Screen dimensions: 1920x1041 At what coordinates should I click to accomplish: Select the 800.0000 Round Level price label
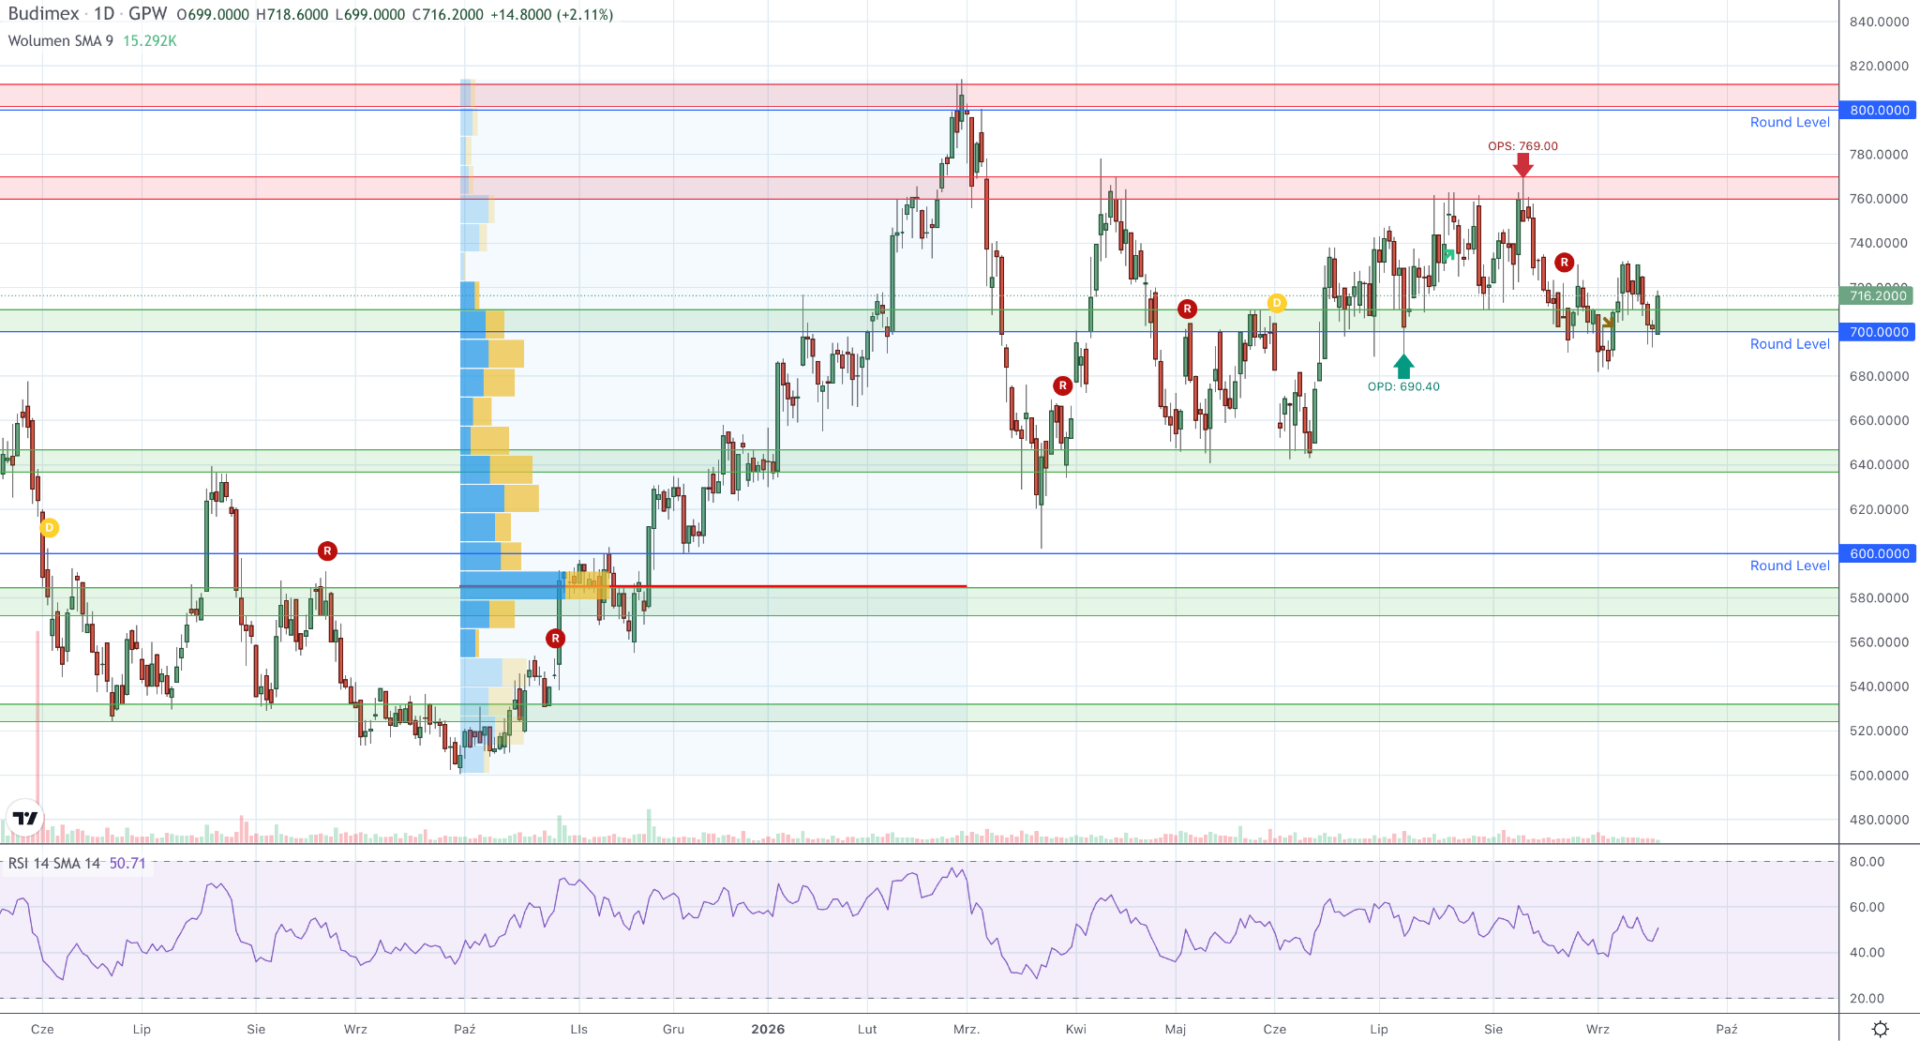point(1878,110)
